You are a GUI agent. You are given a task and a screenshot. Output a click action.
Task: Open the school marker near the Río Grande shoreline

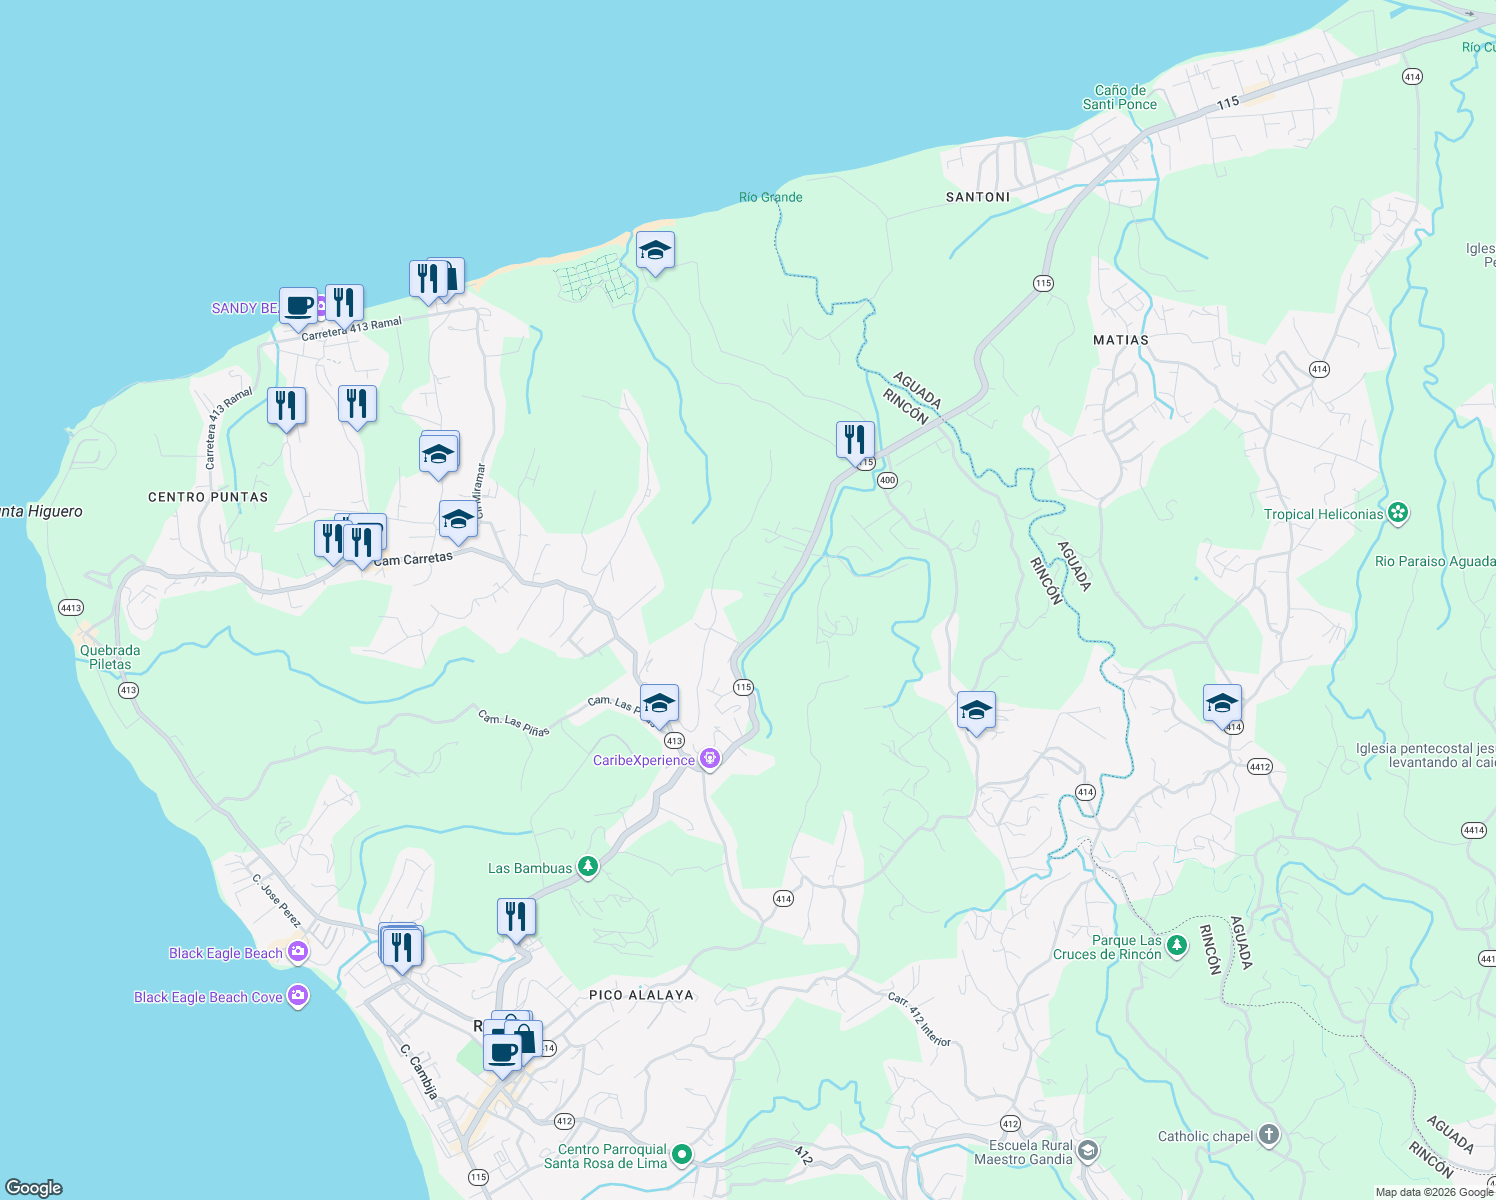click(655, 250)
